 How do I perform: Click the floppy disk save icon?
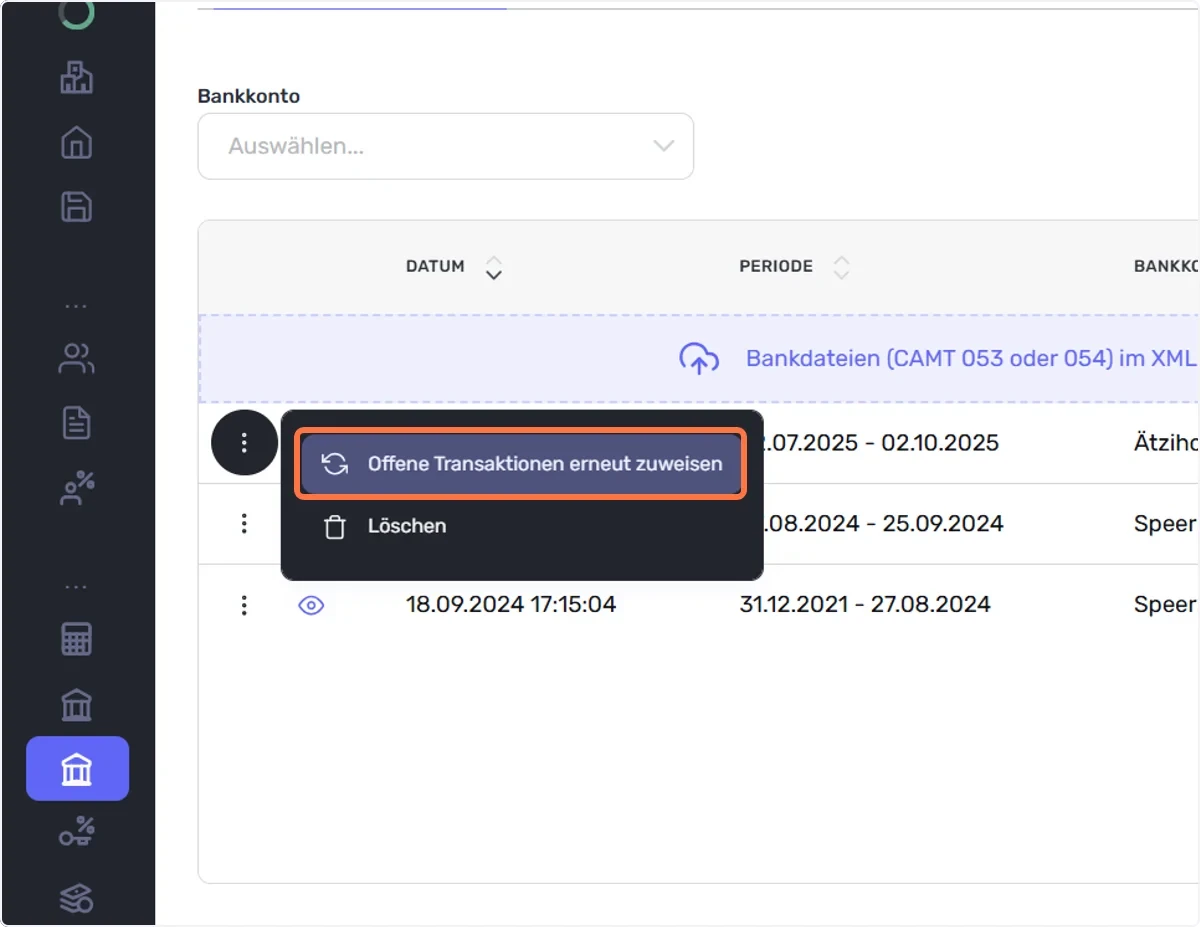pos(77,207)
